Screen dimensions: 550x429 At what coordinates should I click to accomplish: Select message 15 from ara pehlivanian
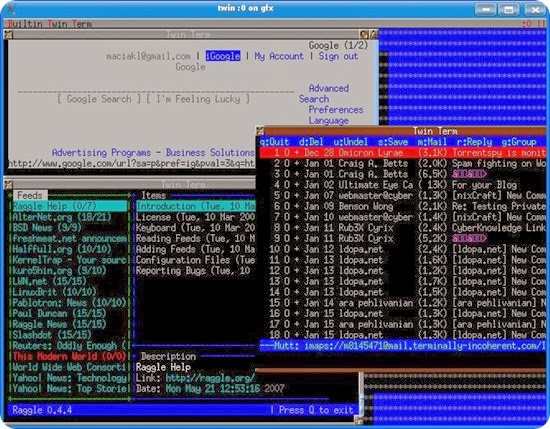[403, 303]
